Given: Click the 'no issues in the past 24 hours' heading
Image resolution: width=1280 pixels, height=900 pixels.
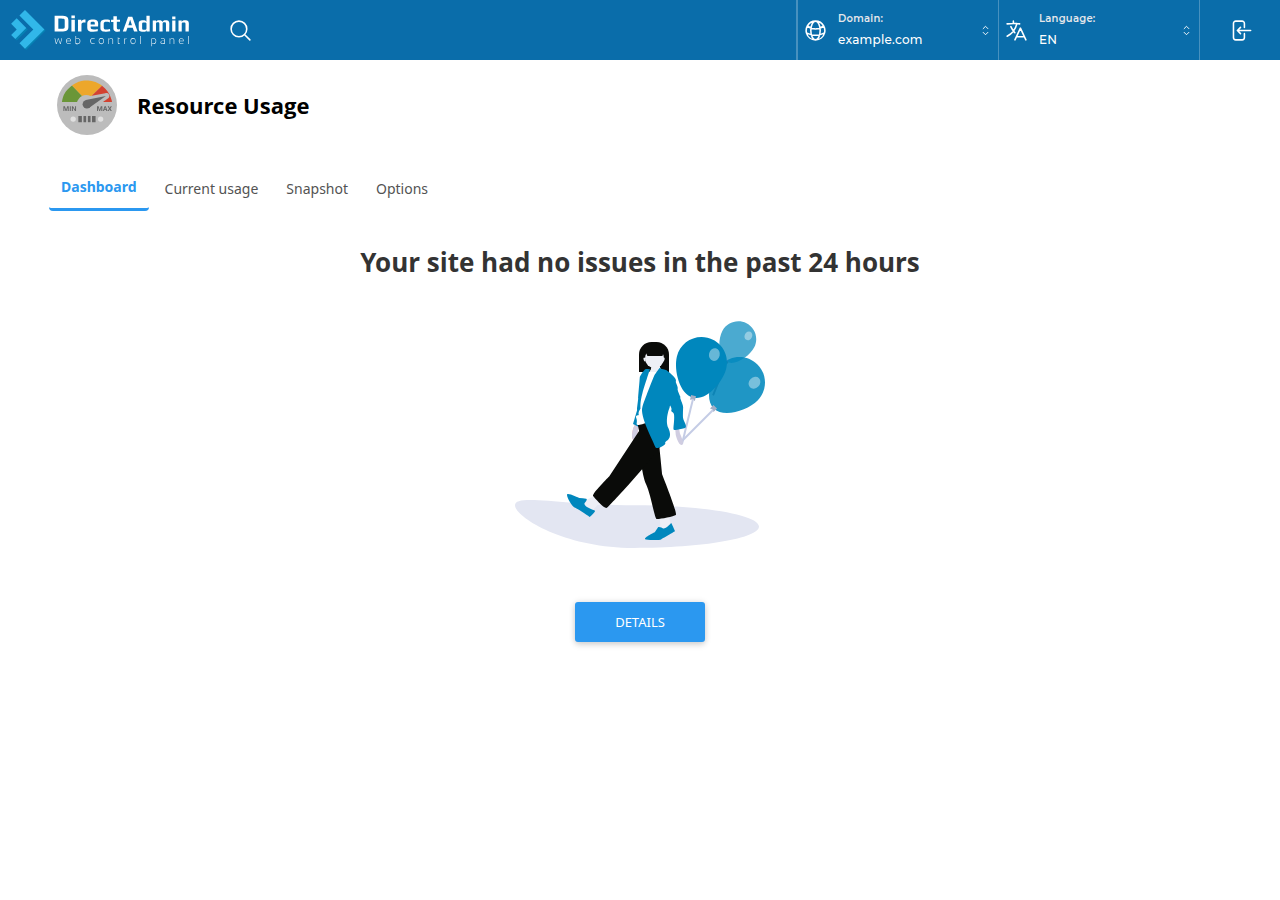Looking at the screenshot, I should [640, 262].
